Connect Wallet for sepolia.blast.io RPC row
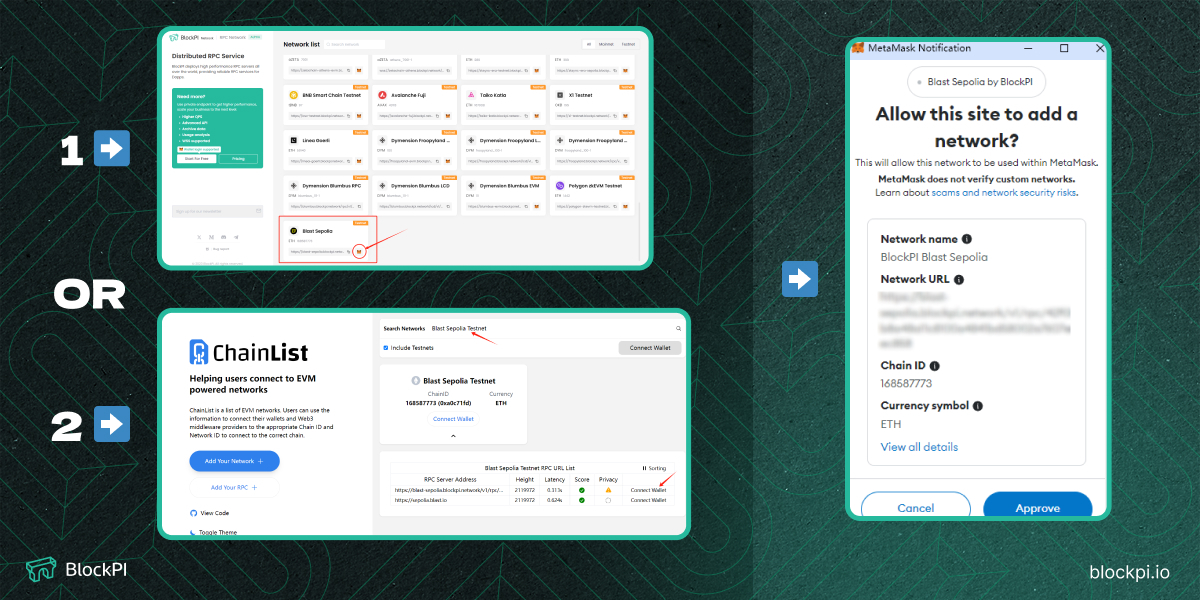Image resolution: width=1200 pixels, height=600 pixels. [x=648, y=500]
